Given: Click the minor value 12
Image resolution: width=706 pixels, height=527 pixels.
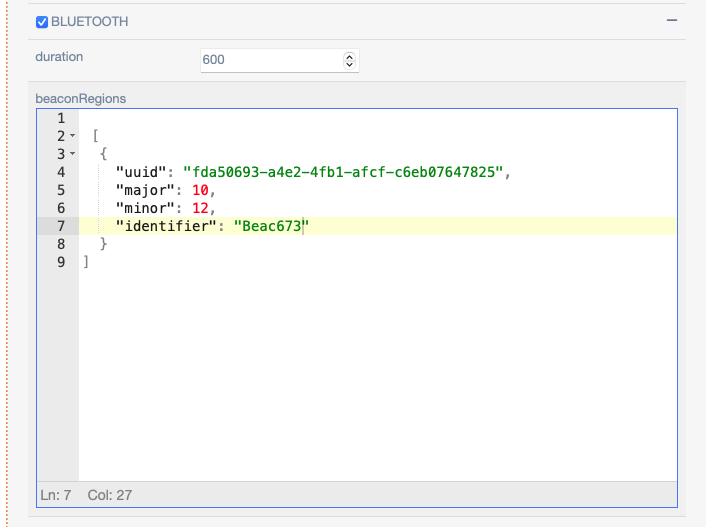Looking at the screenshot, I should [198, 208].
